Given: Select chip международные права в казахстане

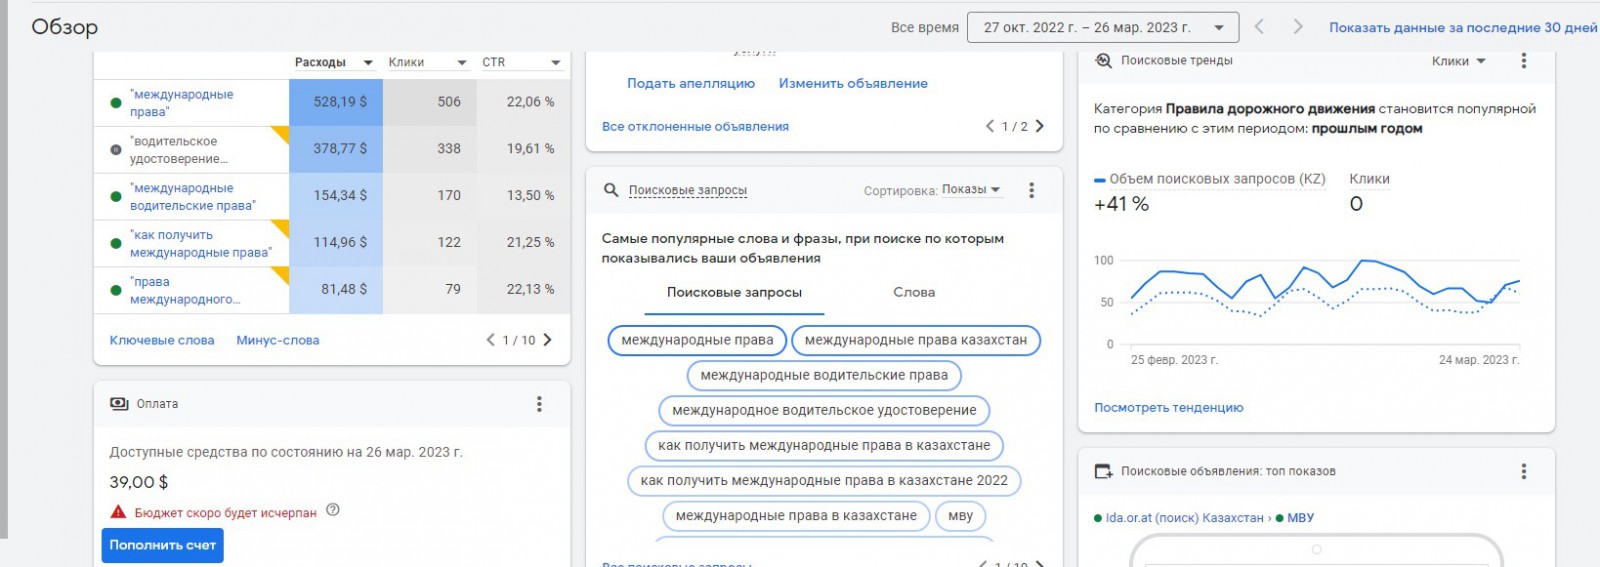Looking at the screenshot, I should point(796,516).
